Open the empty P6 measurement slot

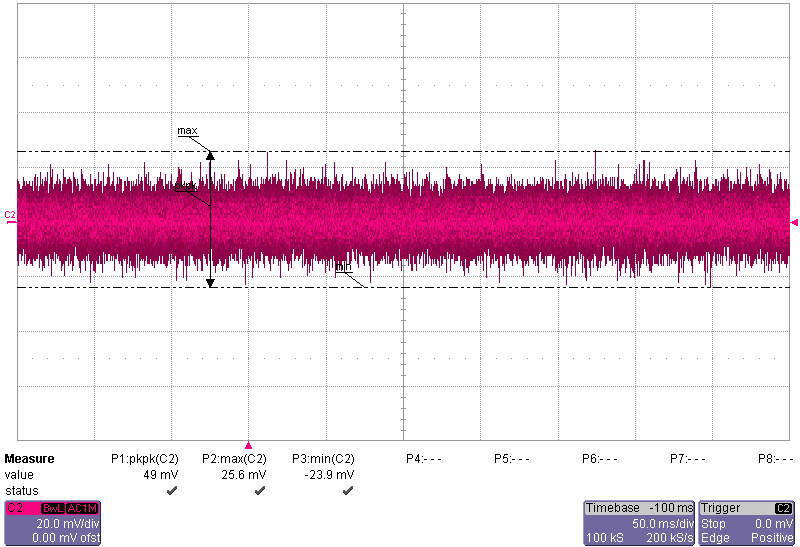[x=600, y=459]
